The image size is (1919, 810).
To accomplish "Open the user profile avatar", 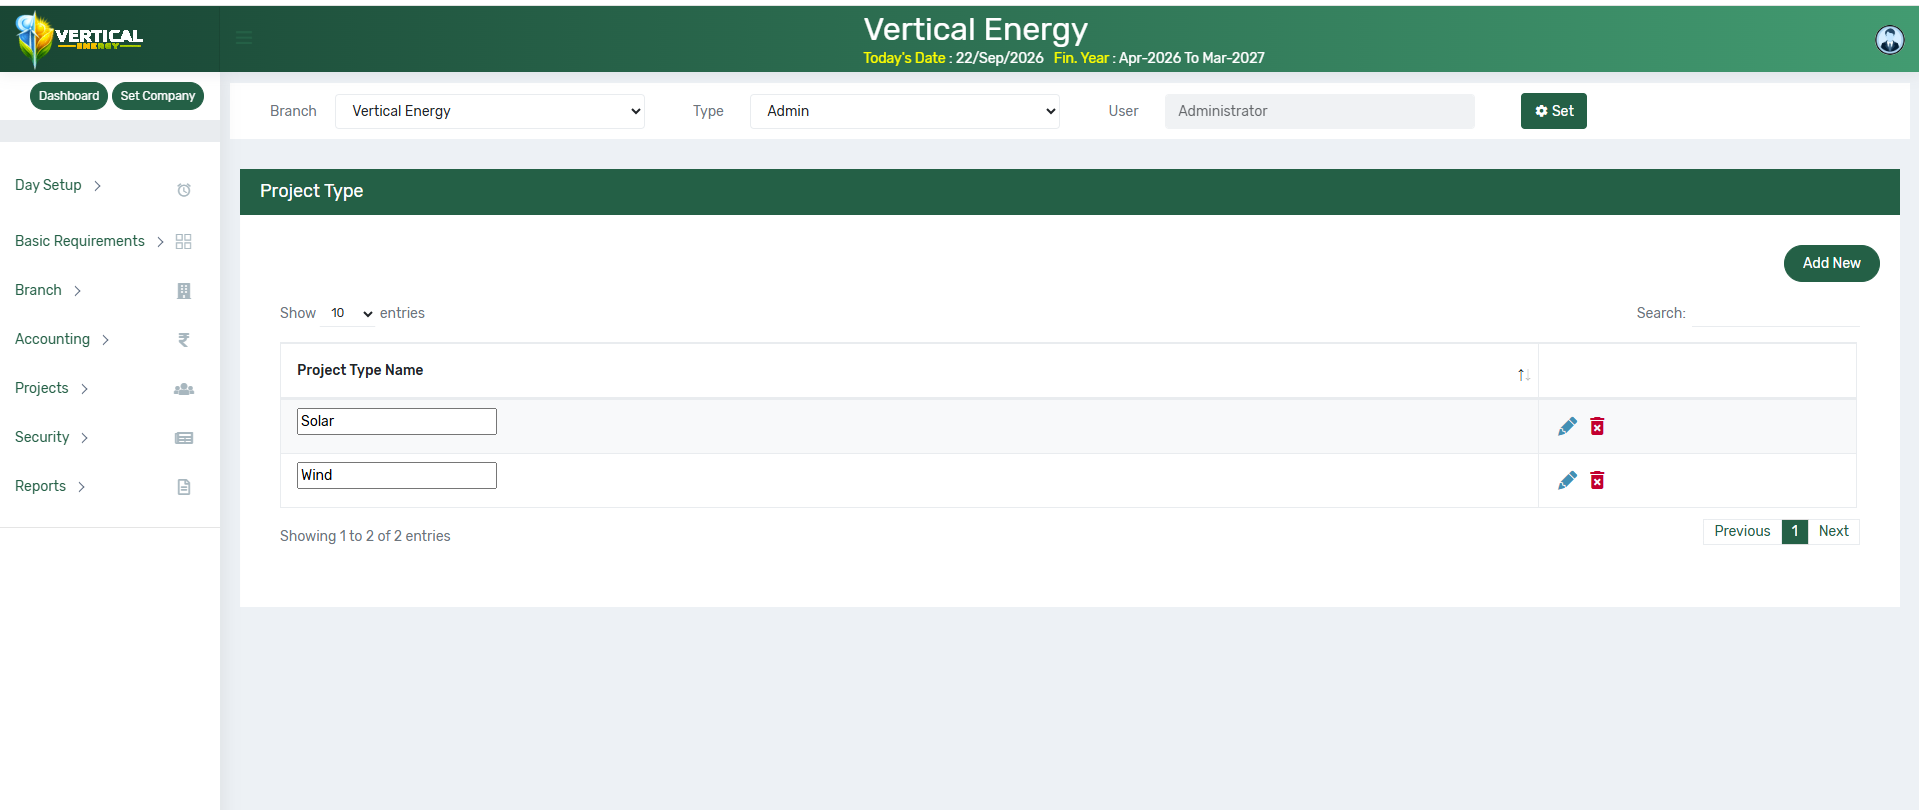I will [x=1889, y=39].
